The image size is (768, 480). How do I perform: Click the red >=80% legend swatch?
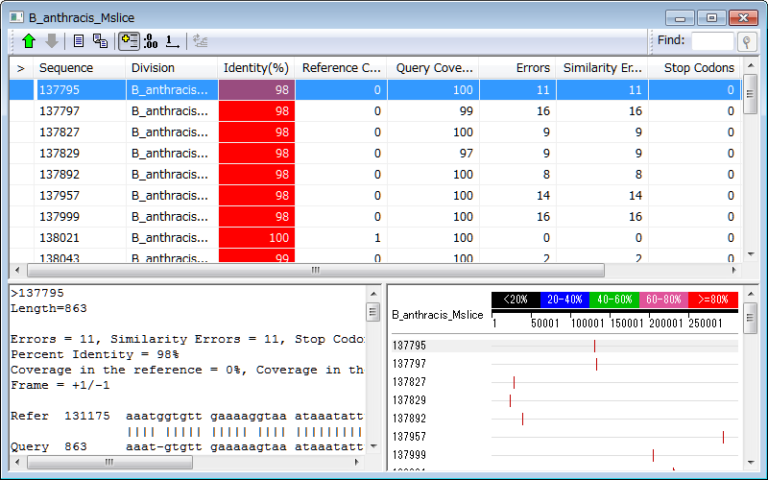(x=713, y=300)
